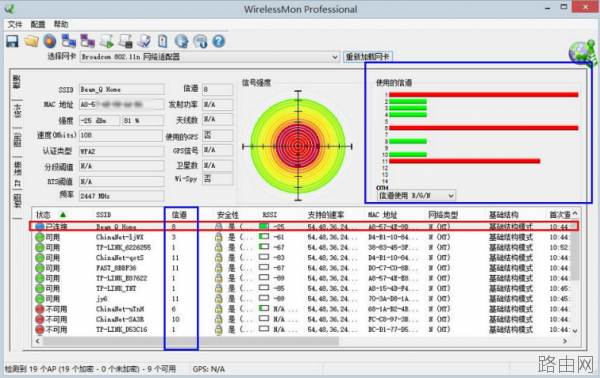Click the open folder toolbar icon
Viewport: 600px width, 378px height.
(31, 41)
